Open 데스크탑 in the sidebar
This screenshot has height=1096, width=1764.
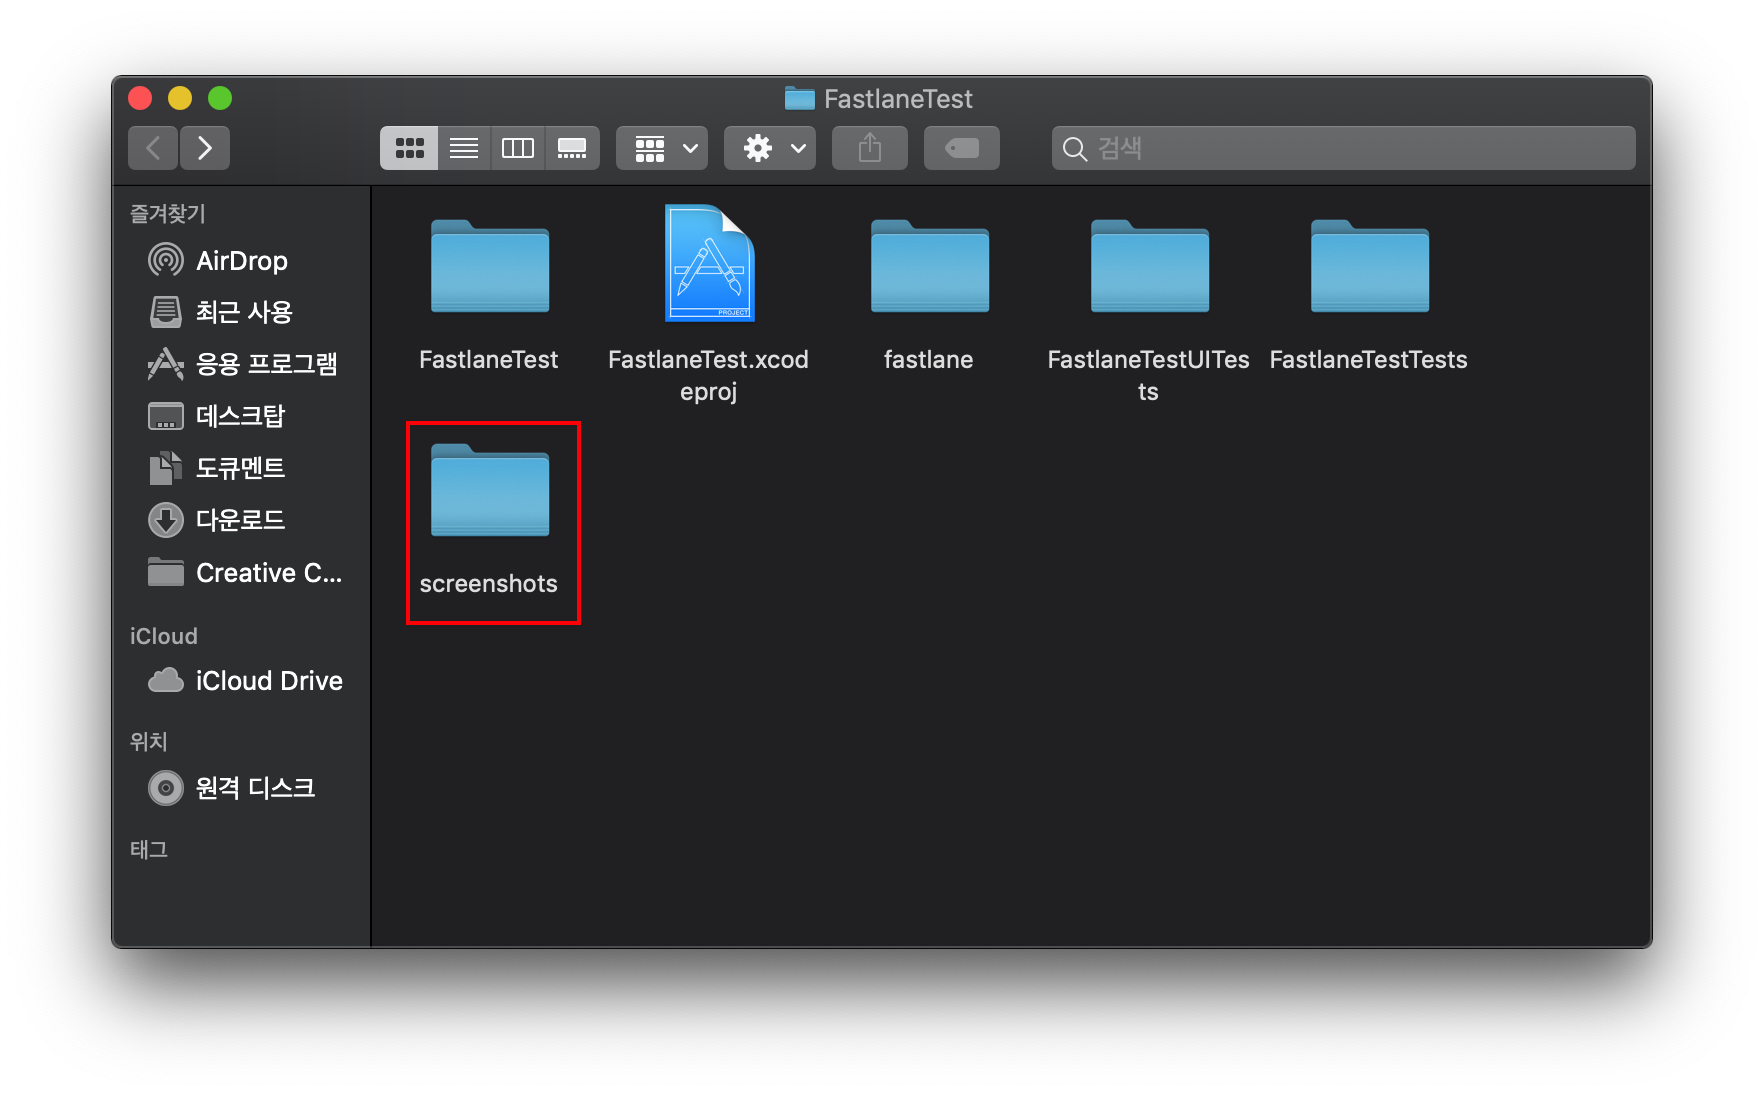tap(241, 417)
